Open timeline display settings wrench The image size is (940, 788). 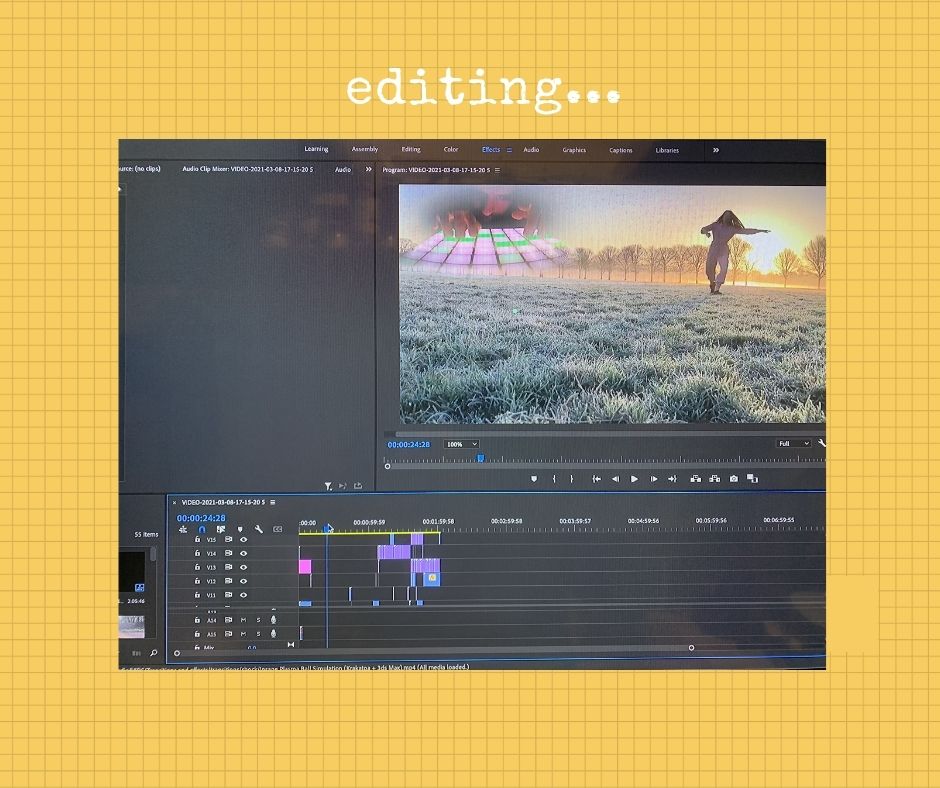pos(258,529)
